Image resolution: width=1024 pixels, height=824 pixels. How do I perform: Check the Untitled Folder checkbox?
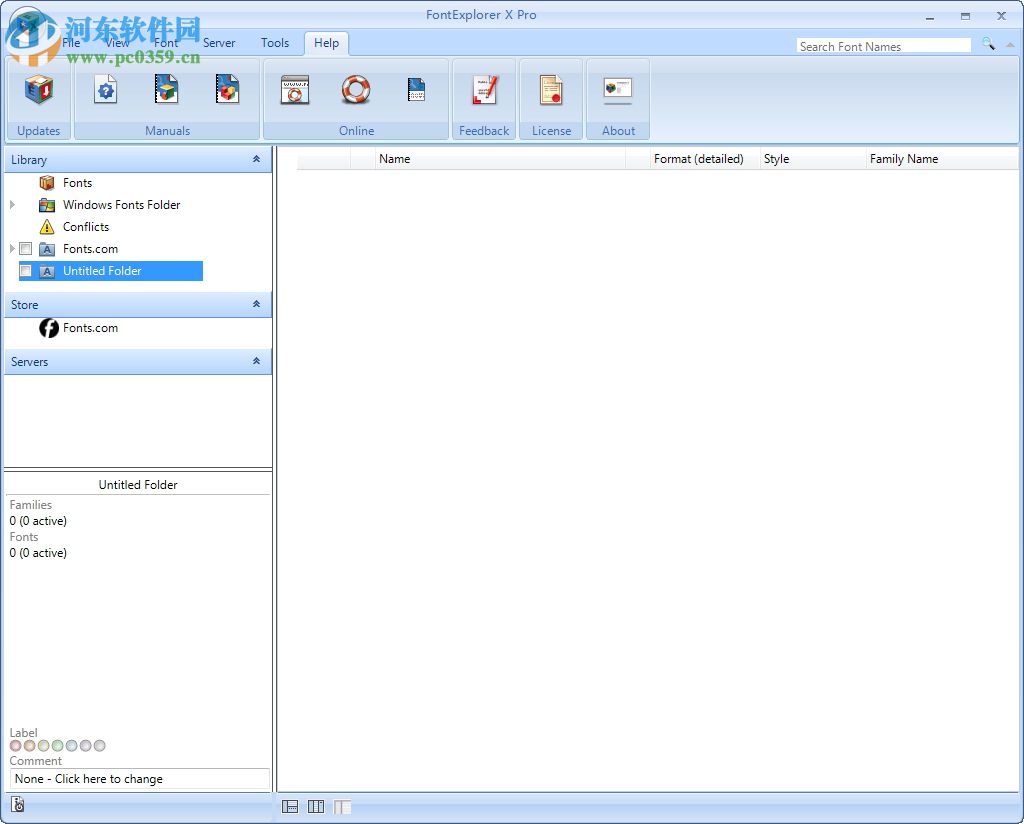pyautogui.click(x=24, y=270)
